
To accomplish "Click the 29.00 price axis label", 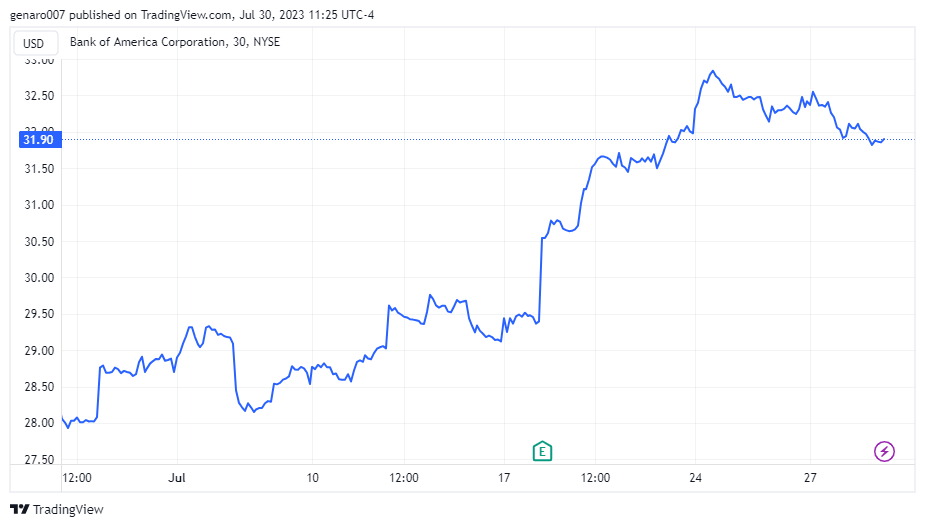I will 39,351.
